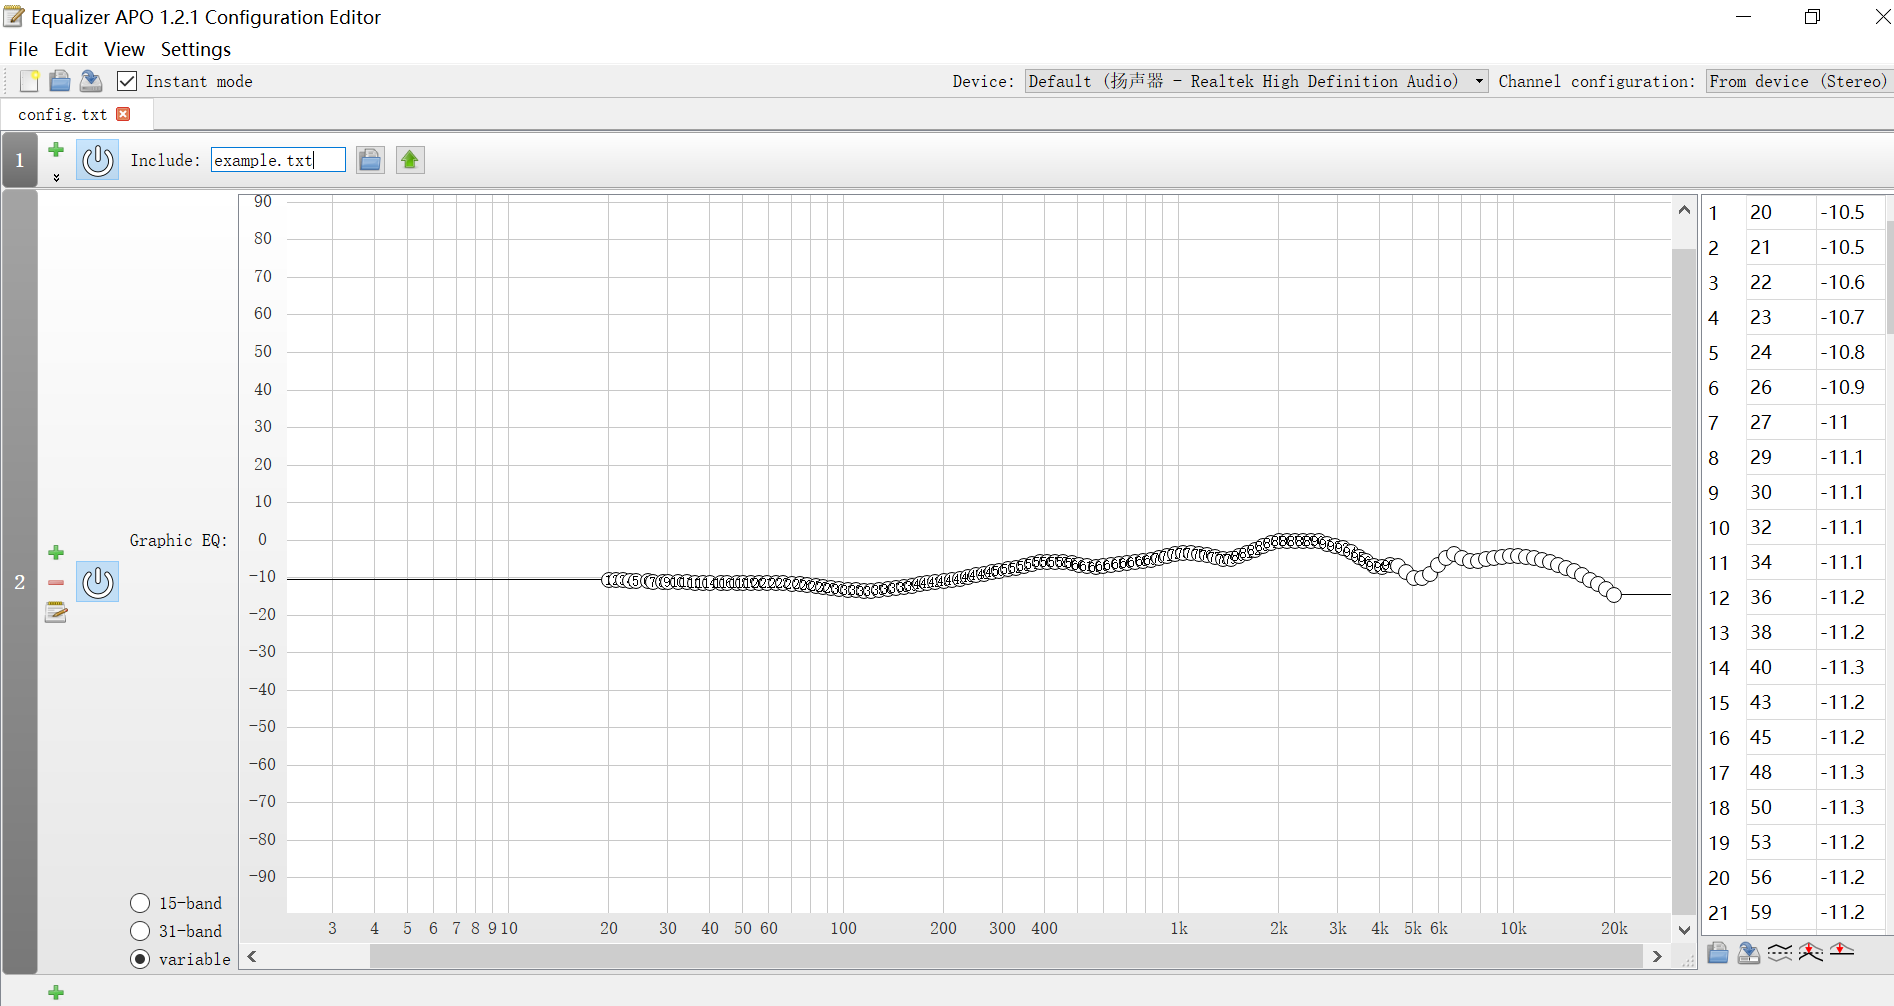Open the Edit menu

coord(71,49)
